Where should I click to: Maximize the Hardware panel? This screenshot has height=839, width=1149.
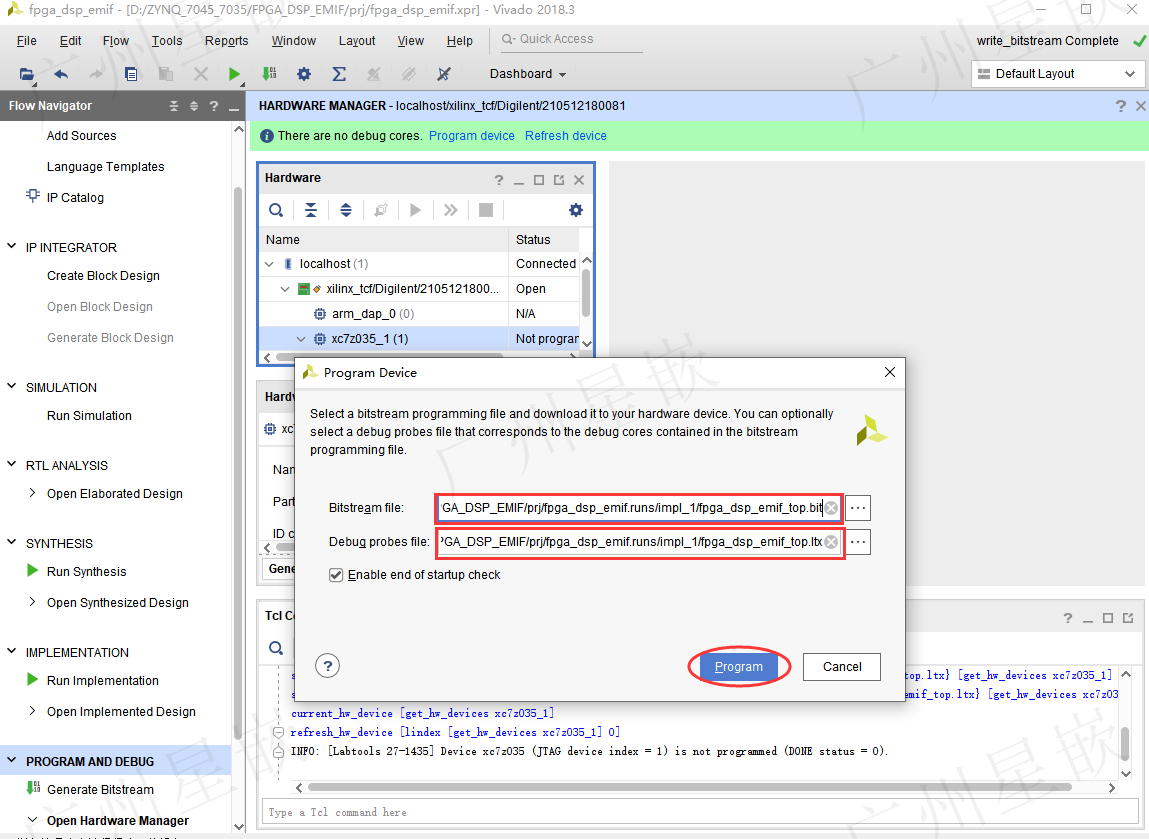click(x=539, y=180)
